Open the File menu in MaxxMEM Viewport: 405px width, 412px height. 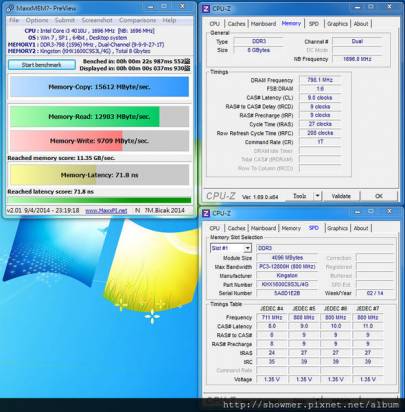point(14,20)
